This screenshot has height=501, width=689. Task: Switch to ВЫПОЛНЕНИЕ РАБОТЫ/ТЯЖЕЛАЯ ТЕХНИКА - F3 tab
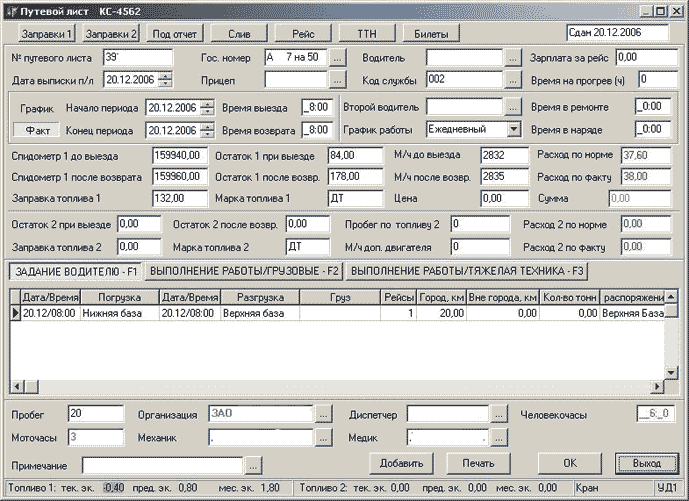pyautogui.click(x=467, y=271)
